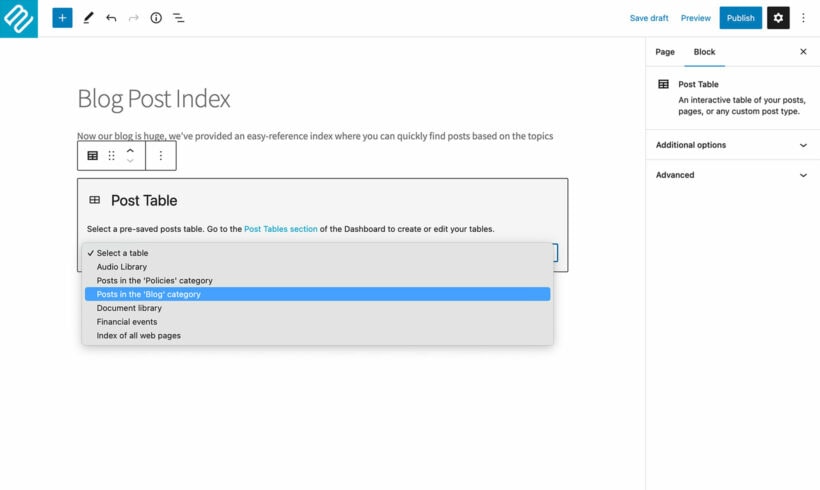Click the undo arrow icon

pos(111,18)
